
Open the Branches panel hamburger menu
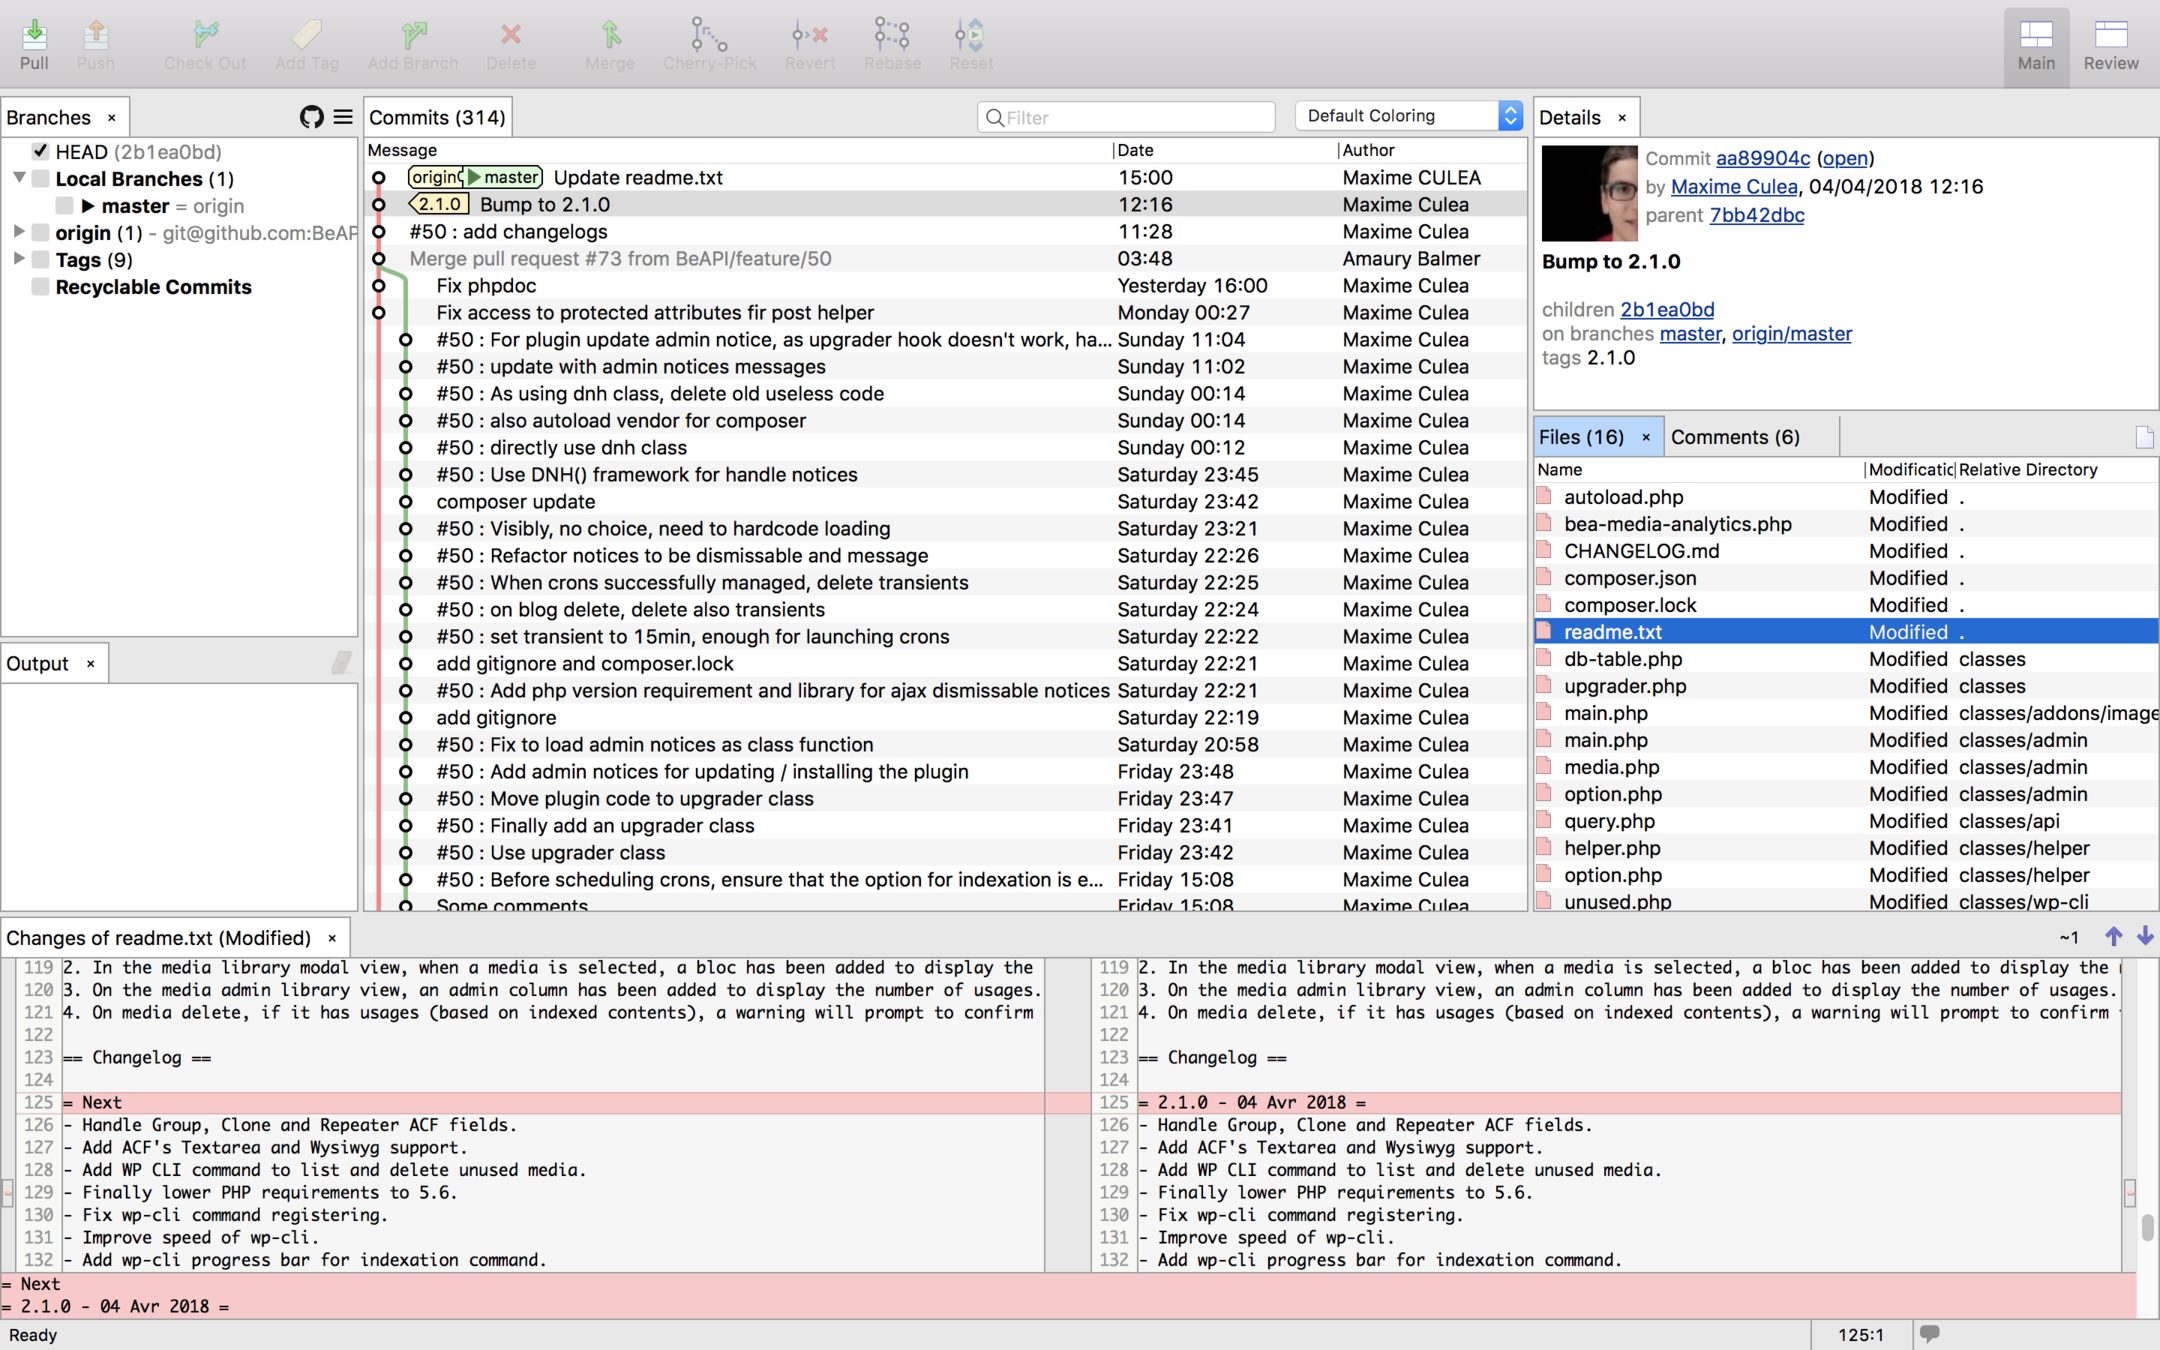[343, 117]
